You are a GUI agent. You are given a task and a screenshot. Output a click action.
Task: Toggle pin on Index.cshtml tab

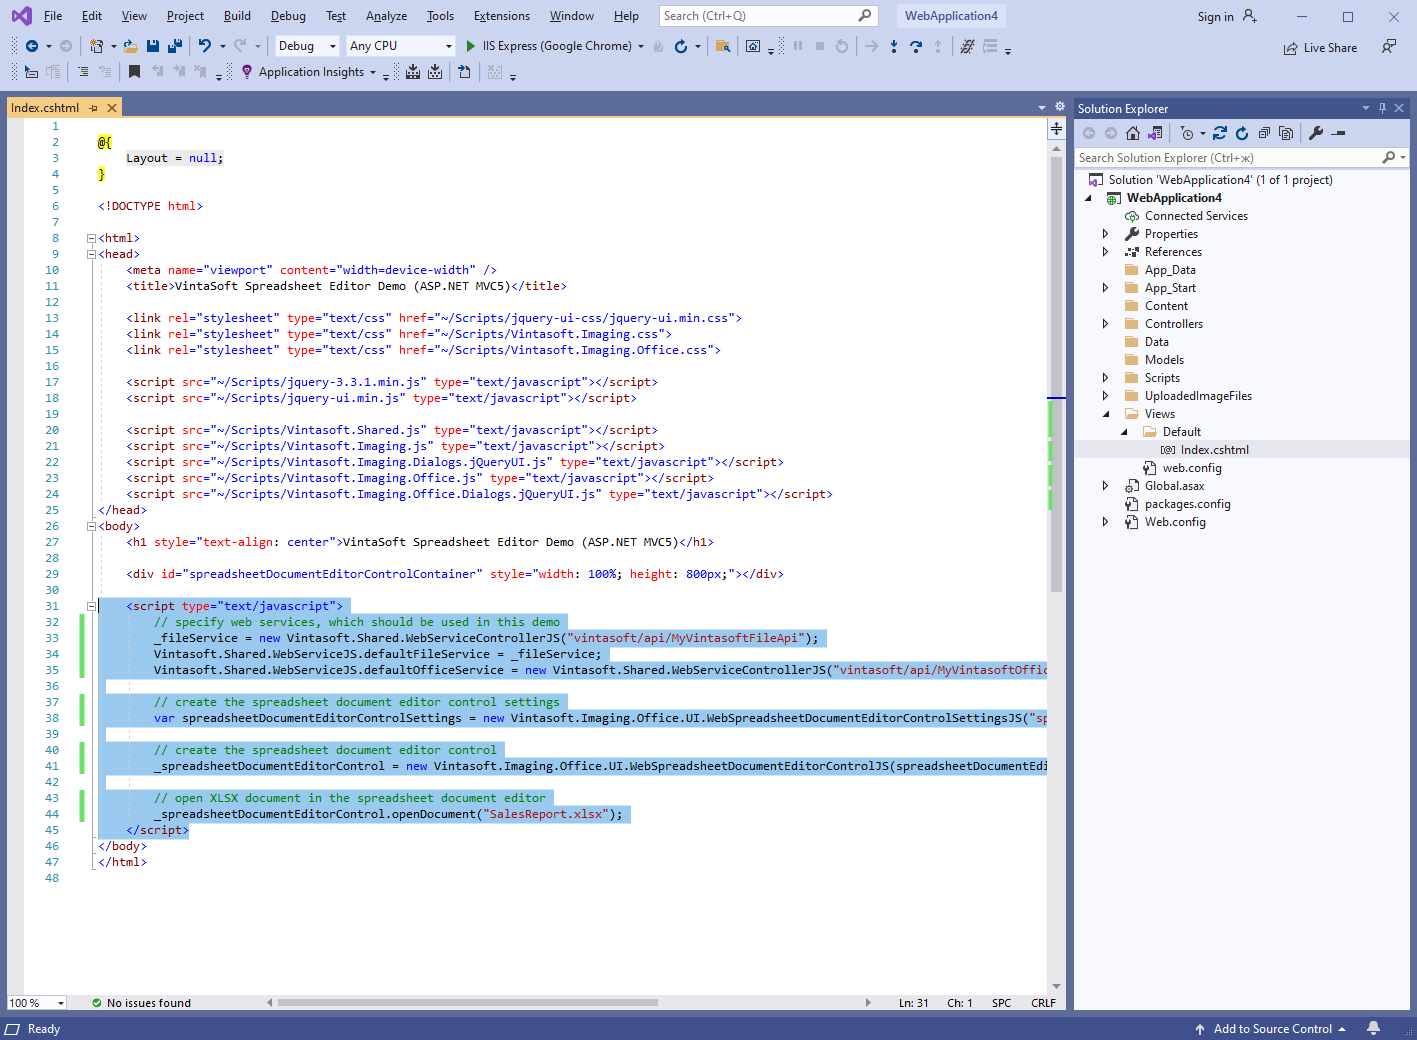[94, 108]
